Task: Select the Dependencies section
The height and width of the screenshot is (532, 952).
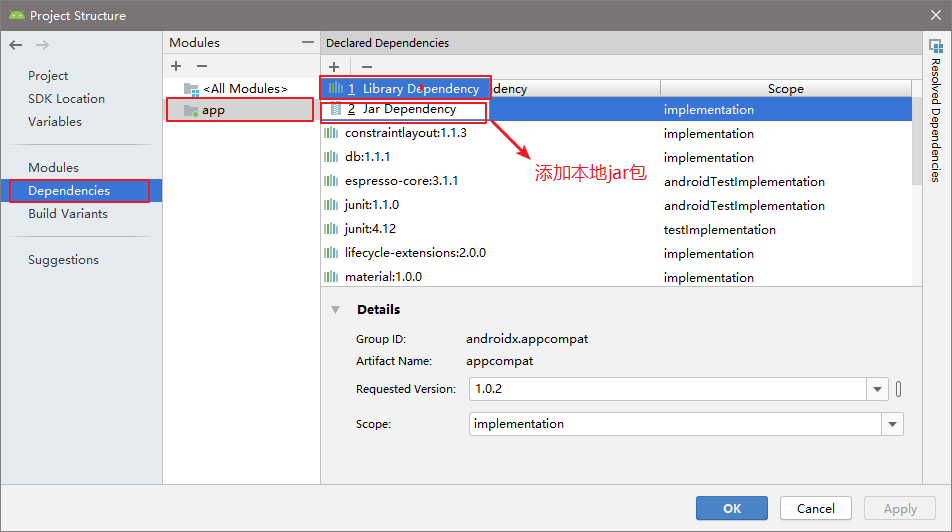Action: pyautogui.click(x=81, y=191)
